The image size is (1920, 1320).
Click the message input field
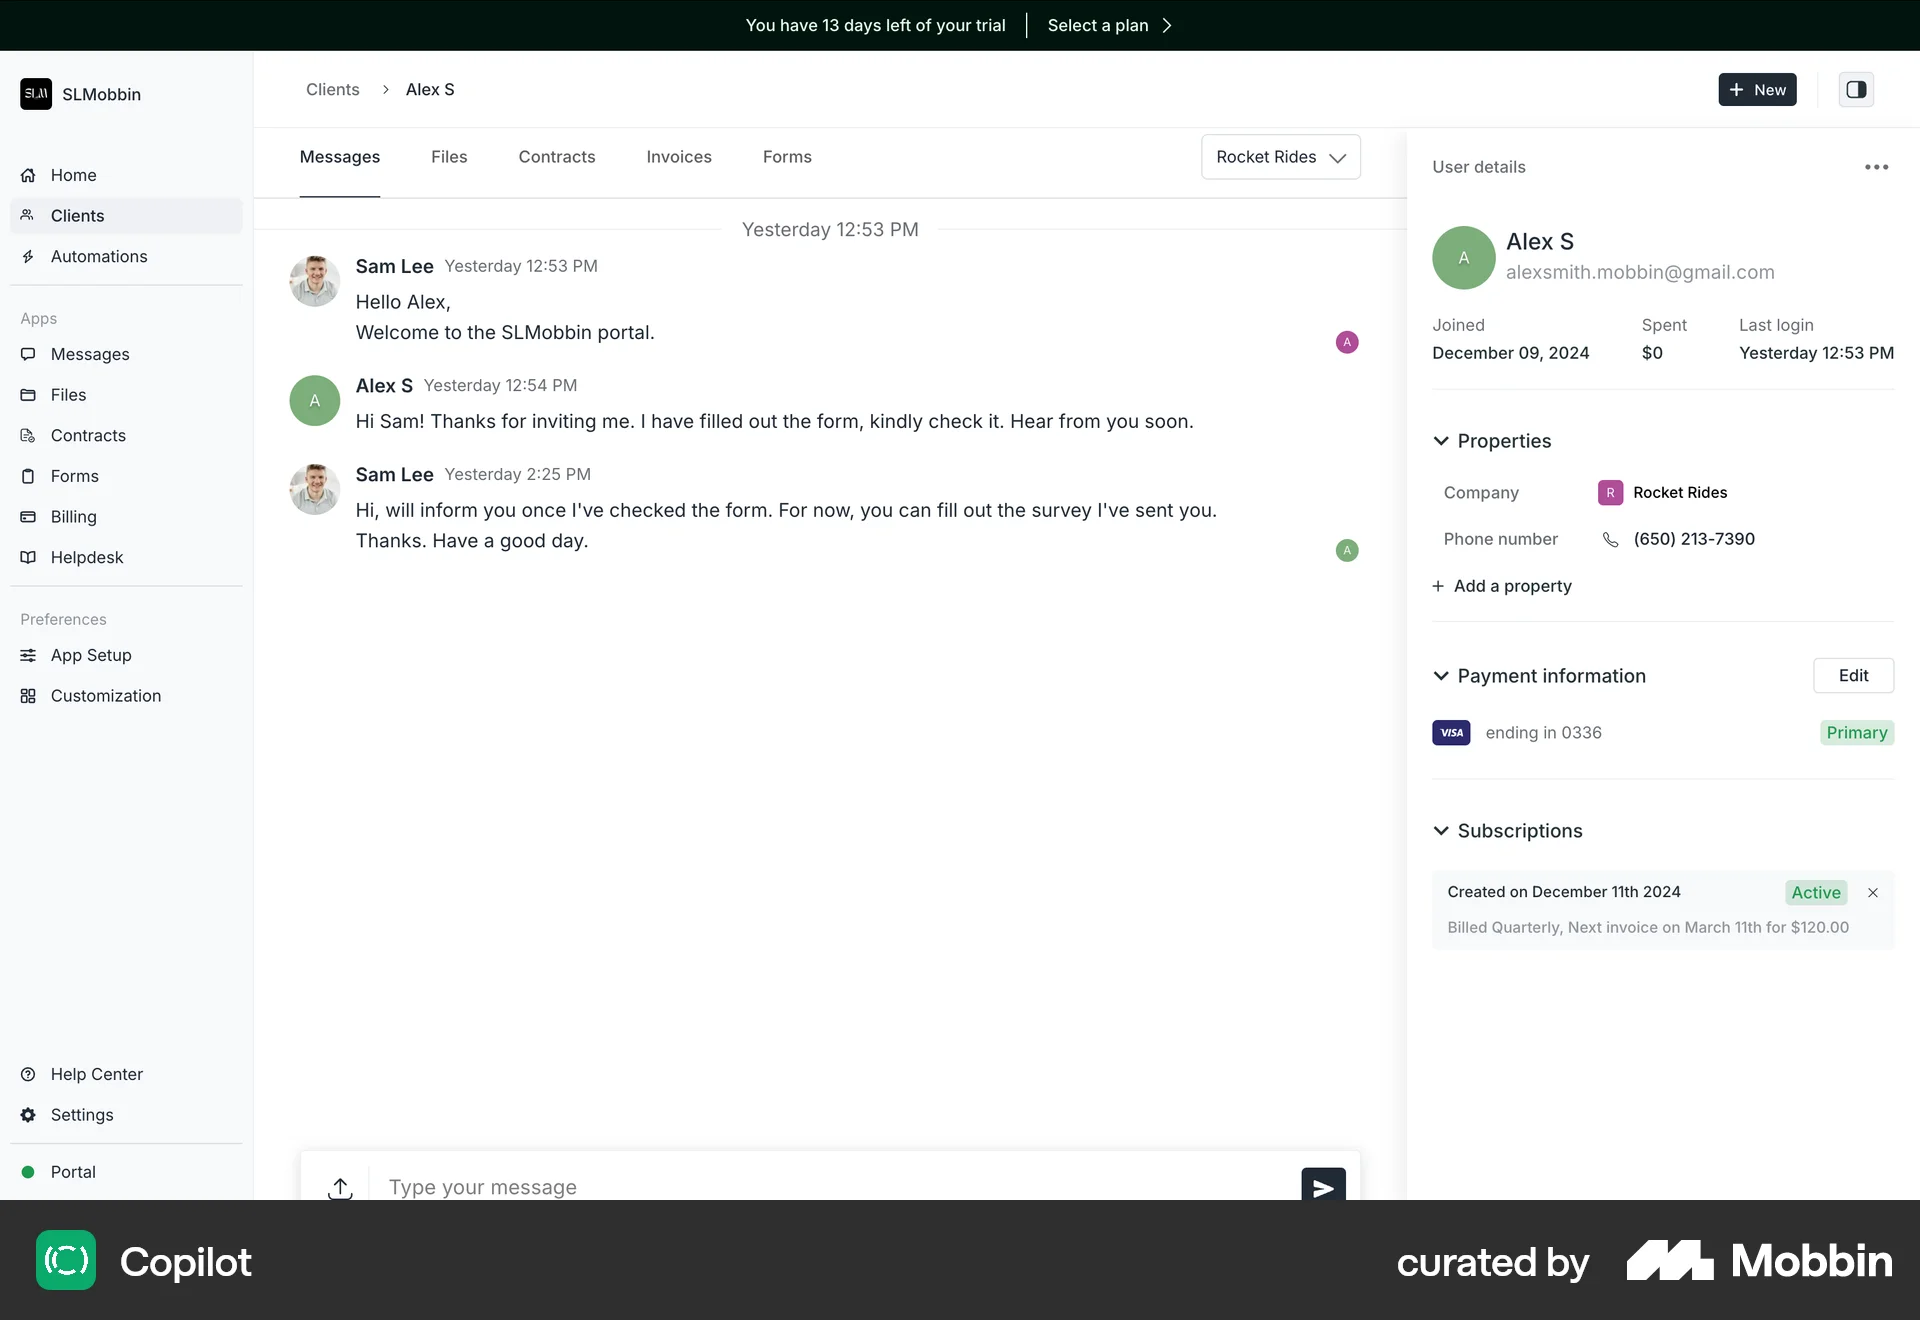pos(700,1187)
